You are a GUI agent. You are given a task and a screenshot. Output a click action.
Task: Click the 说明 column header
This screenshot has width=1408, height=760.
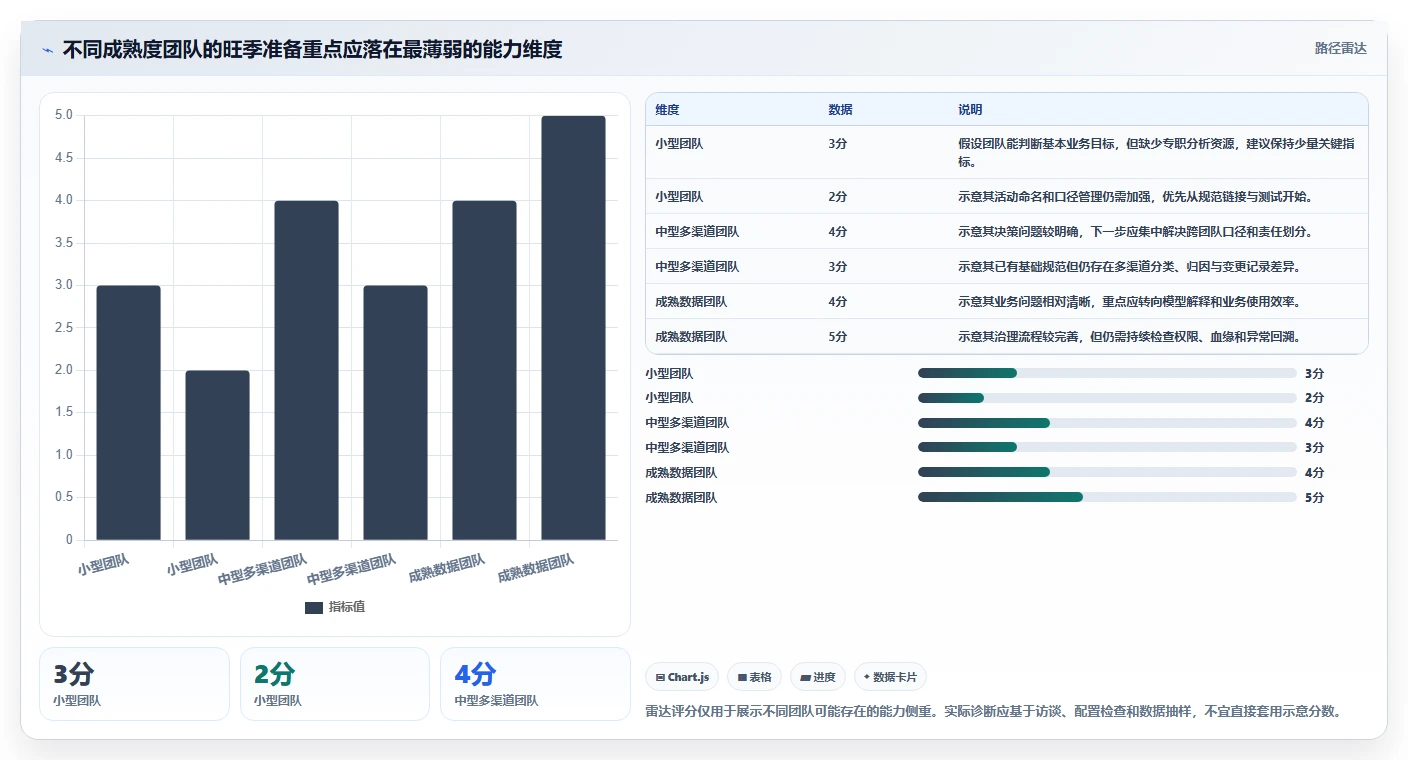(x=970, y=110)
